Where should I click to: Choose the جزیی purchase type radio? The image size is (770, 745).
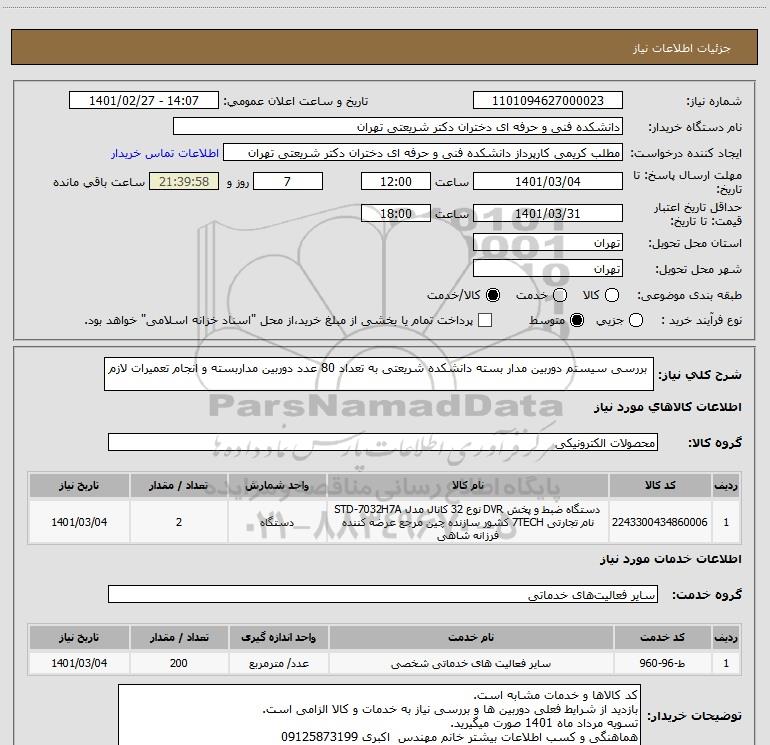tap(635, 320)
